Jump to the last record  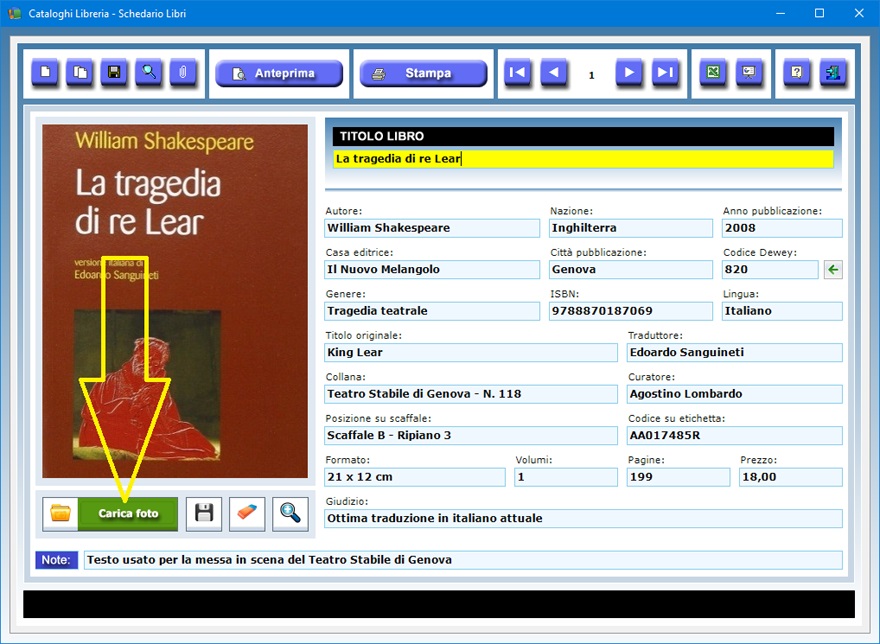coord(665,73)
